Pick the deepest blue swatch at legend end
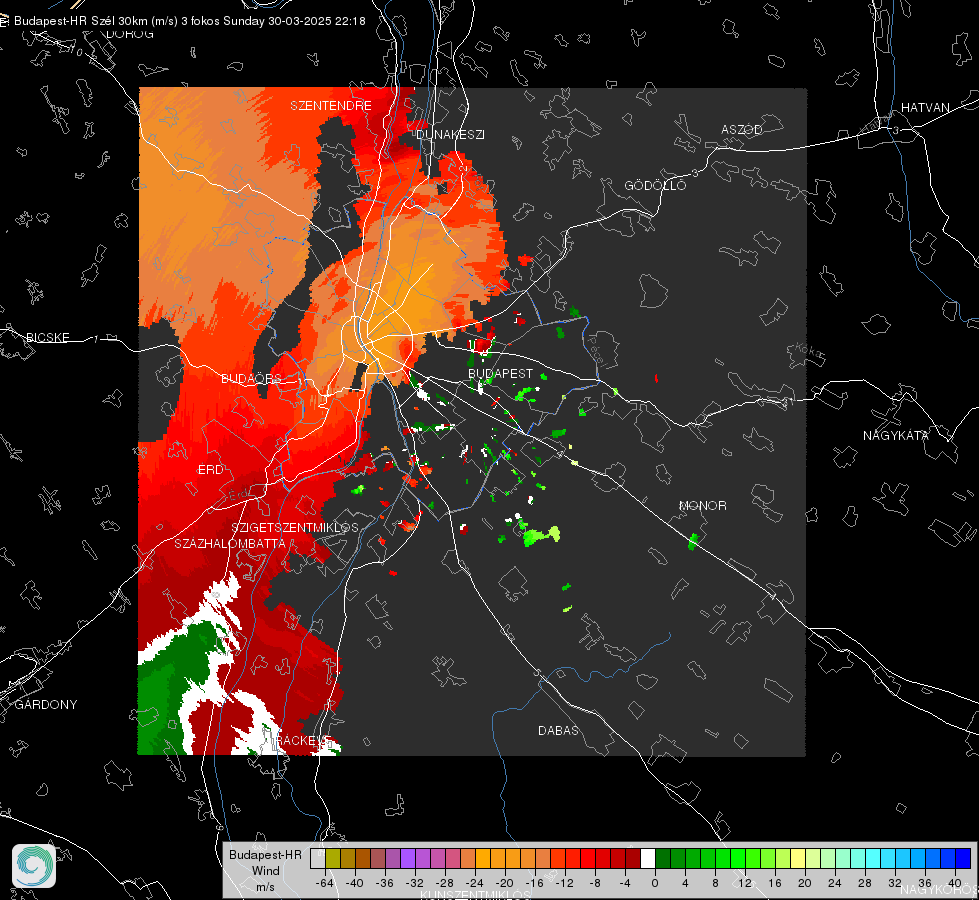Screen dimensions: 979x900 963,858
